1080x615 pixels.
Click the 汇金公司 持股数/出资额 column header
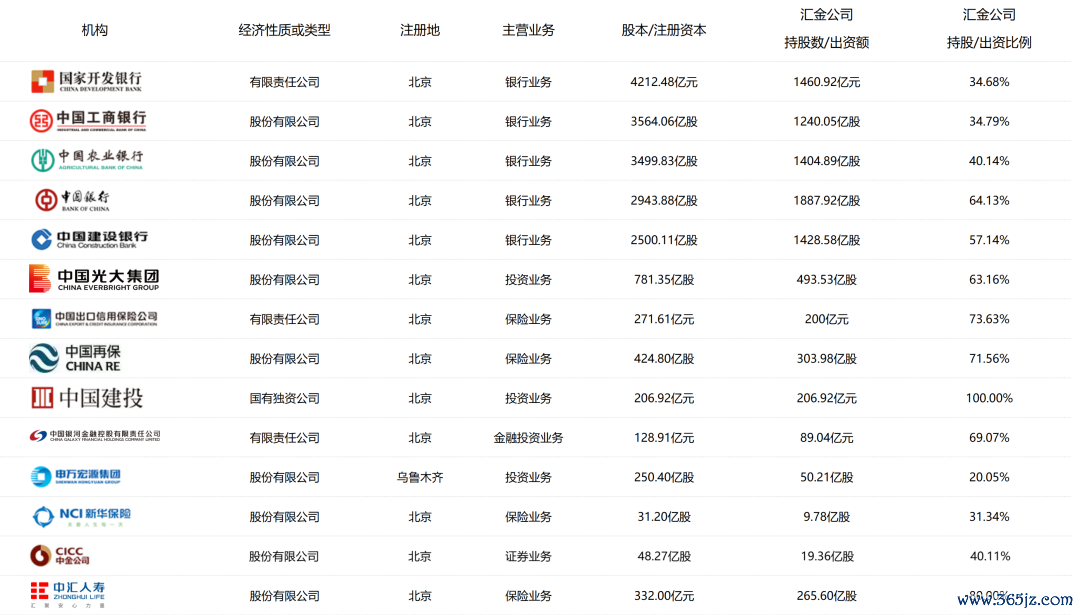(827, 28)
